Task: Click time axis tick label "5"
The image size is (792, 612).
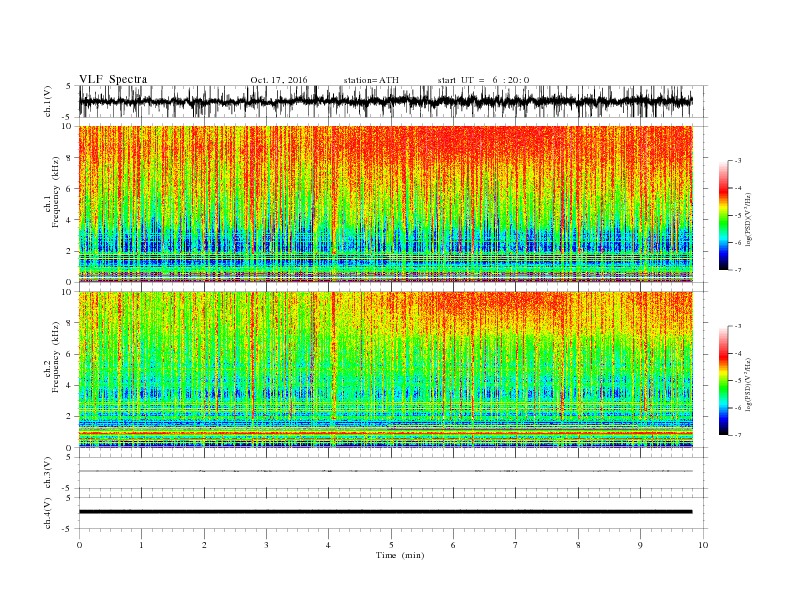Action: (x=391, y=545)
